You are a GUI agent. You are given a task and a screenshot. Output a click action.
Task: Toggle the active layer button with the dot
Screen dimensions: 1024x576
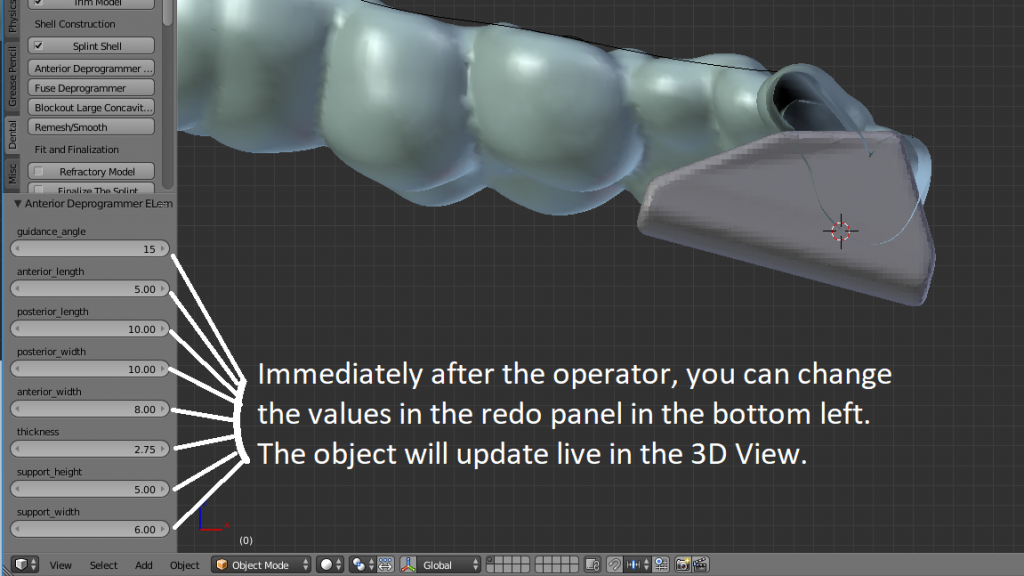click(492, 561)
